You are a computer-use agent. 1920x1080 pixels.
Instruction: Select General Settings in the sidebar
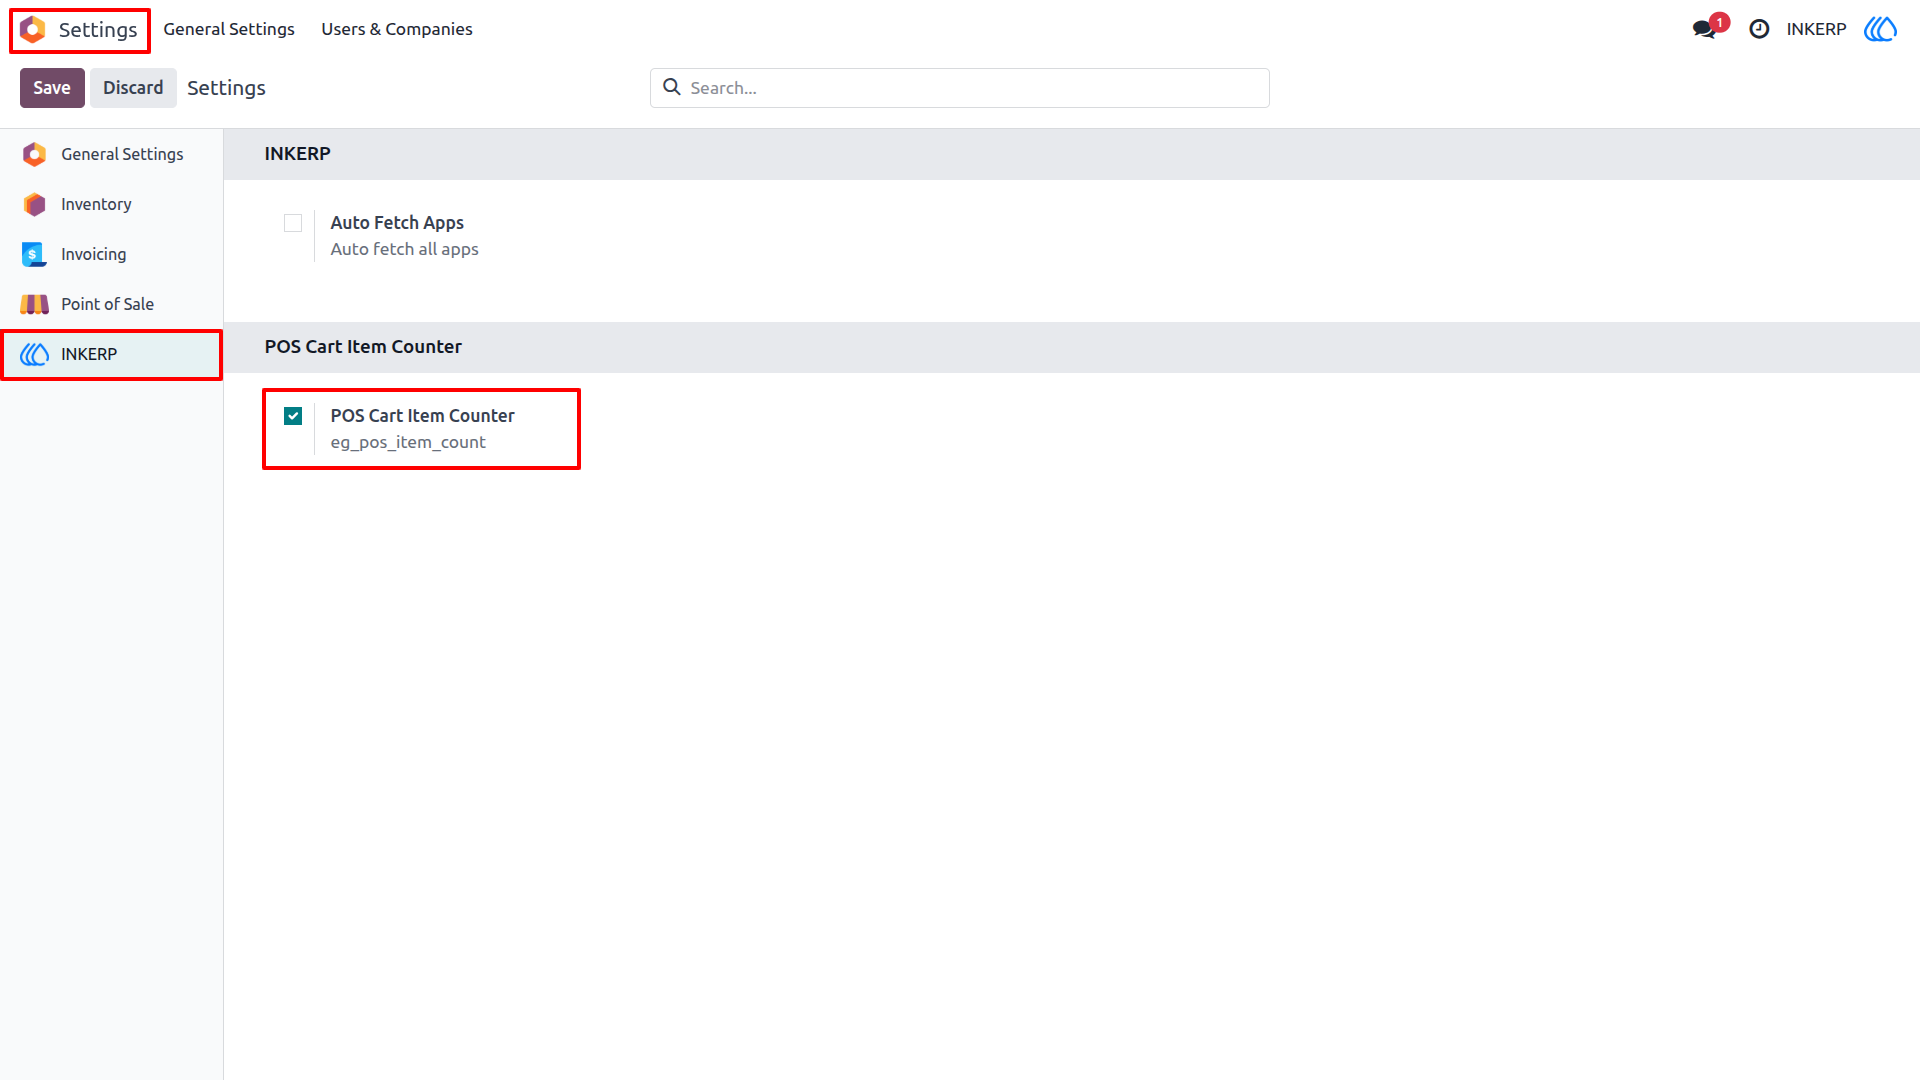pos(112,154)
